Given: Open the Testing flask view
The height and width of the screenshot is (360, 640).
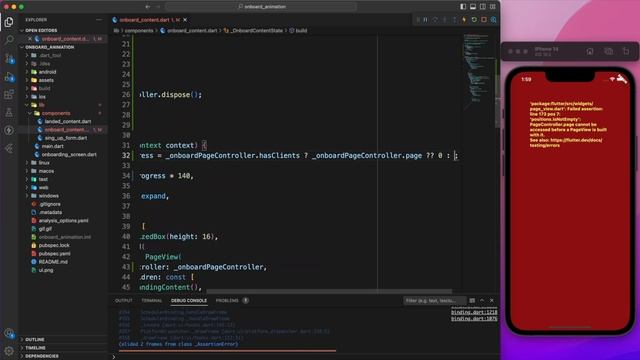Looking at the screenshot, I should click(9, 113).
